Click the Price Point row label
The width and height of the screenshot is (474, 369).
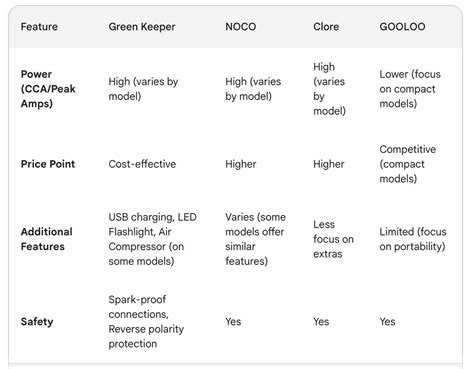coord(48,164)
